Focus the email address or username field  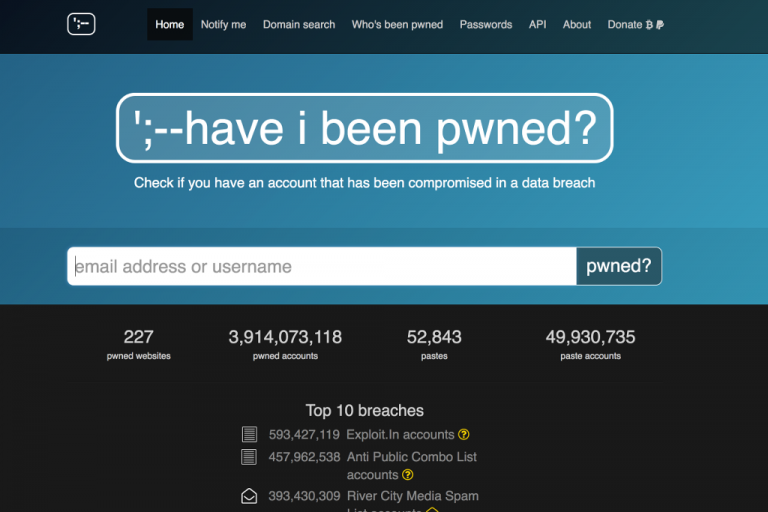(322, 267)
